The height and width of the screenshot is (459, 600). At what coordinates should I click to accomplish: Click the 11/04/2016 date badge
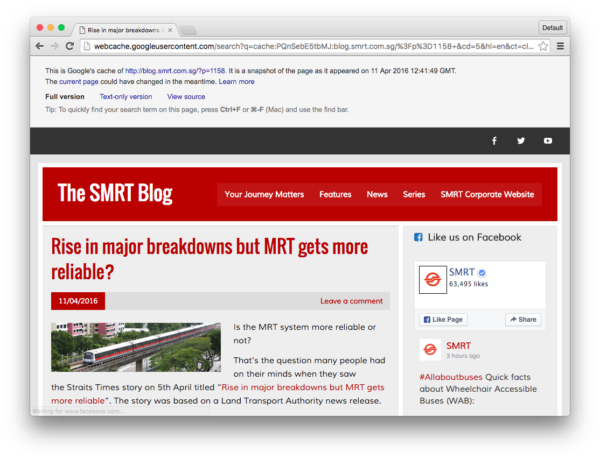(78, 301)
